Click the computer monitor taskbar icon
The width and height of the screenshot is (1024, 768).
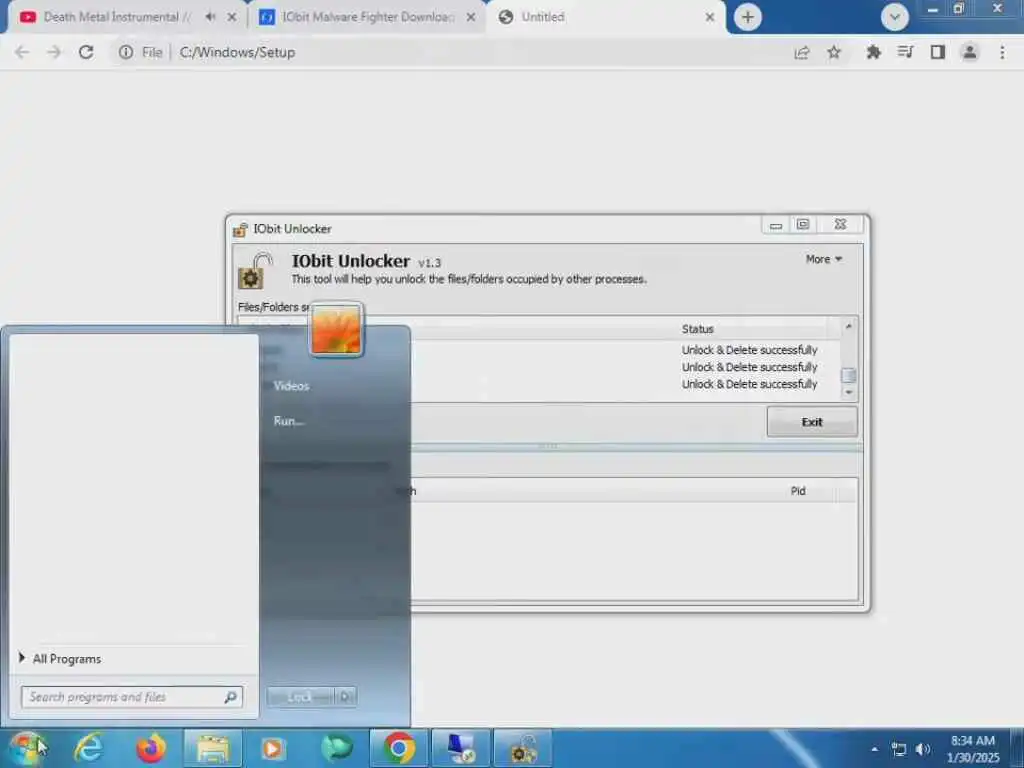[461, 748]
